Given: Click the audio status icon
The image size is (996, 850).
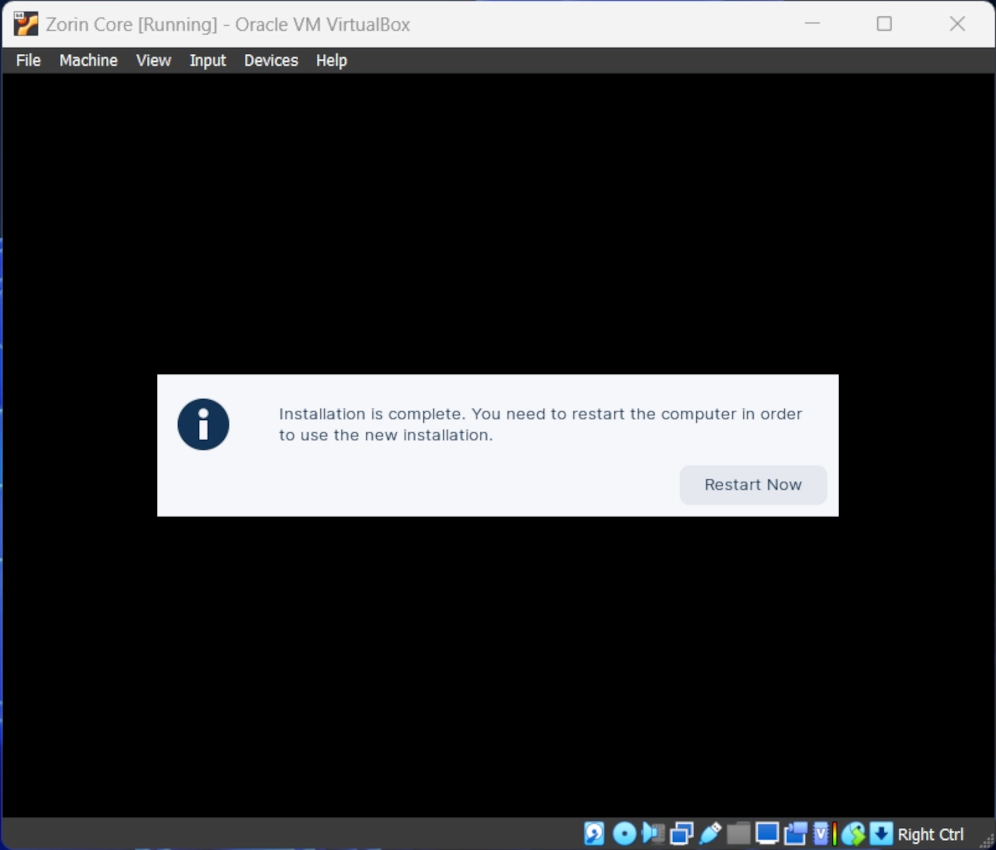Looking at the screenshot, I should (x=653, y=833).
